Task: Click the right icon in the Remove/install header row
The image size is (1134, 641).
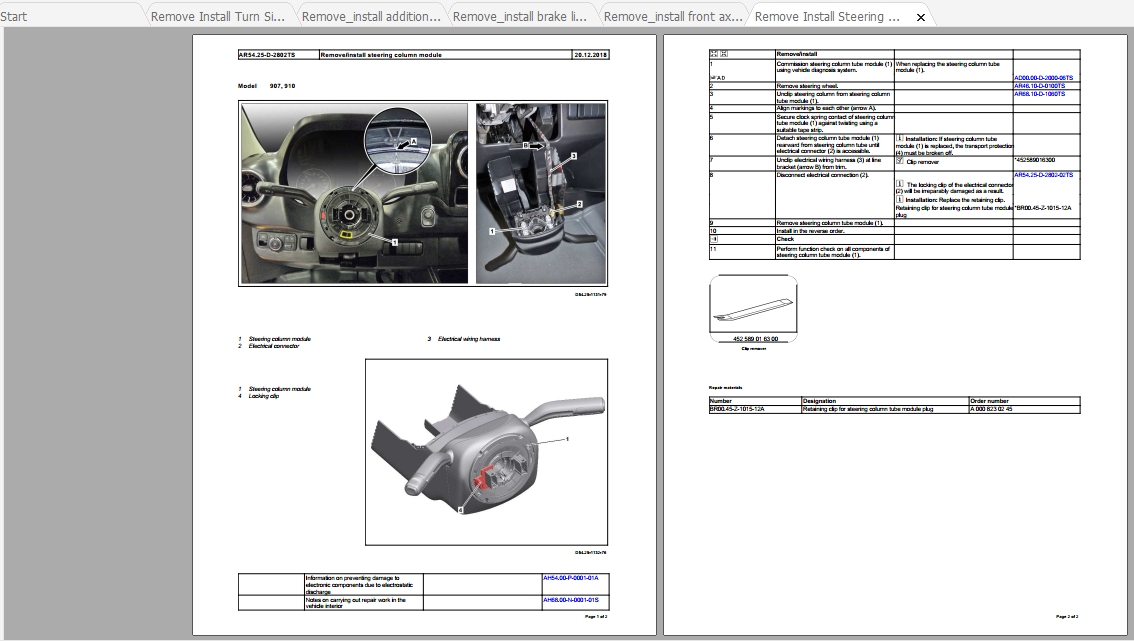Action: point(723,54)
